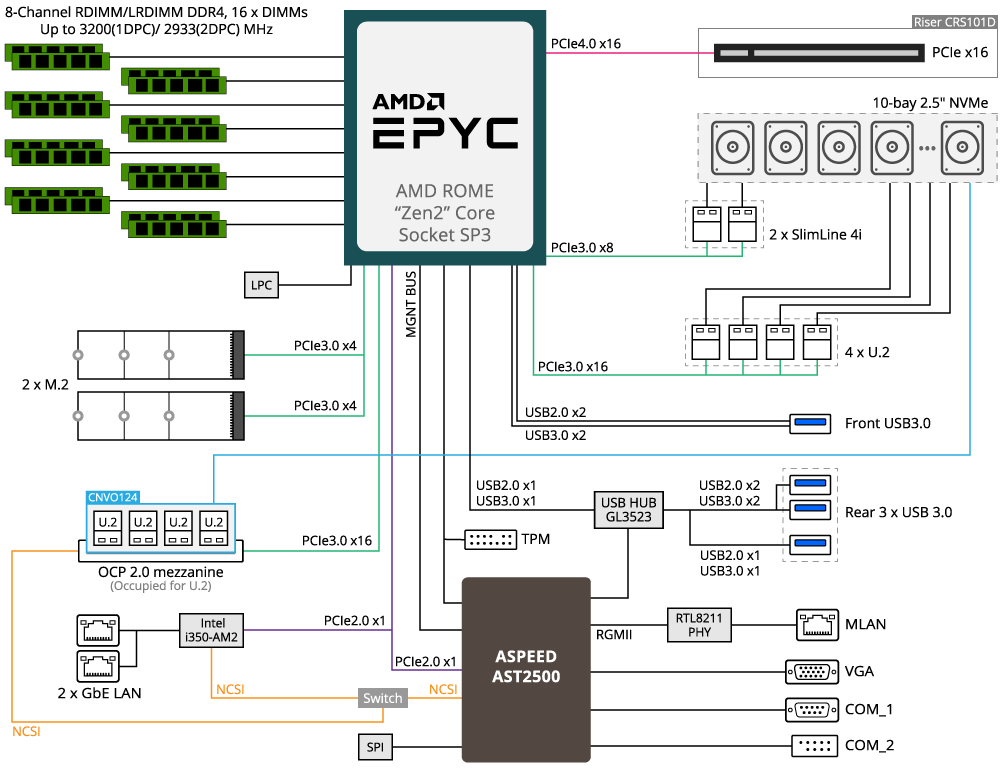This screenshot has height=770, width=1000.
Task: Click the CNVO124 label tag
Action: coord(112,497)
